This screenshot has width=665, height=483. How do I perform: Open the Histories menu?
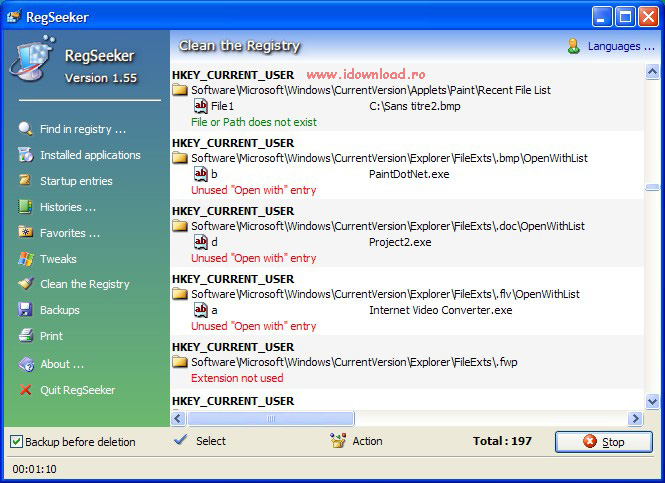tap(68, 207)
